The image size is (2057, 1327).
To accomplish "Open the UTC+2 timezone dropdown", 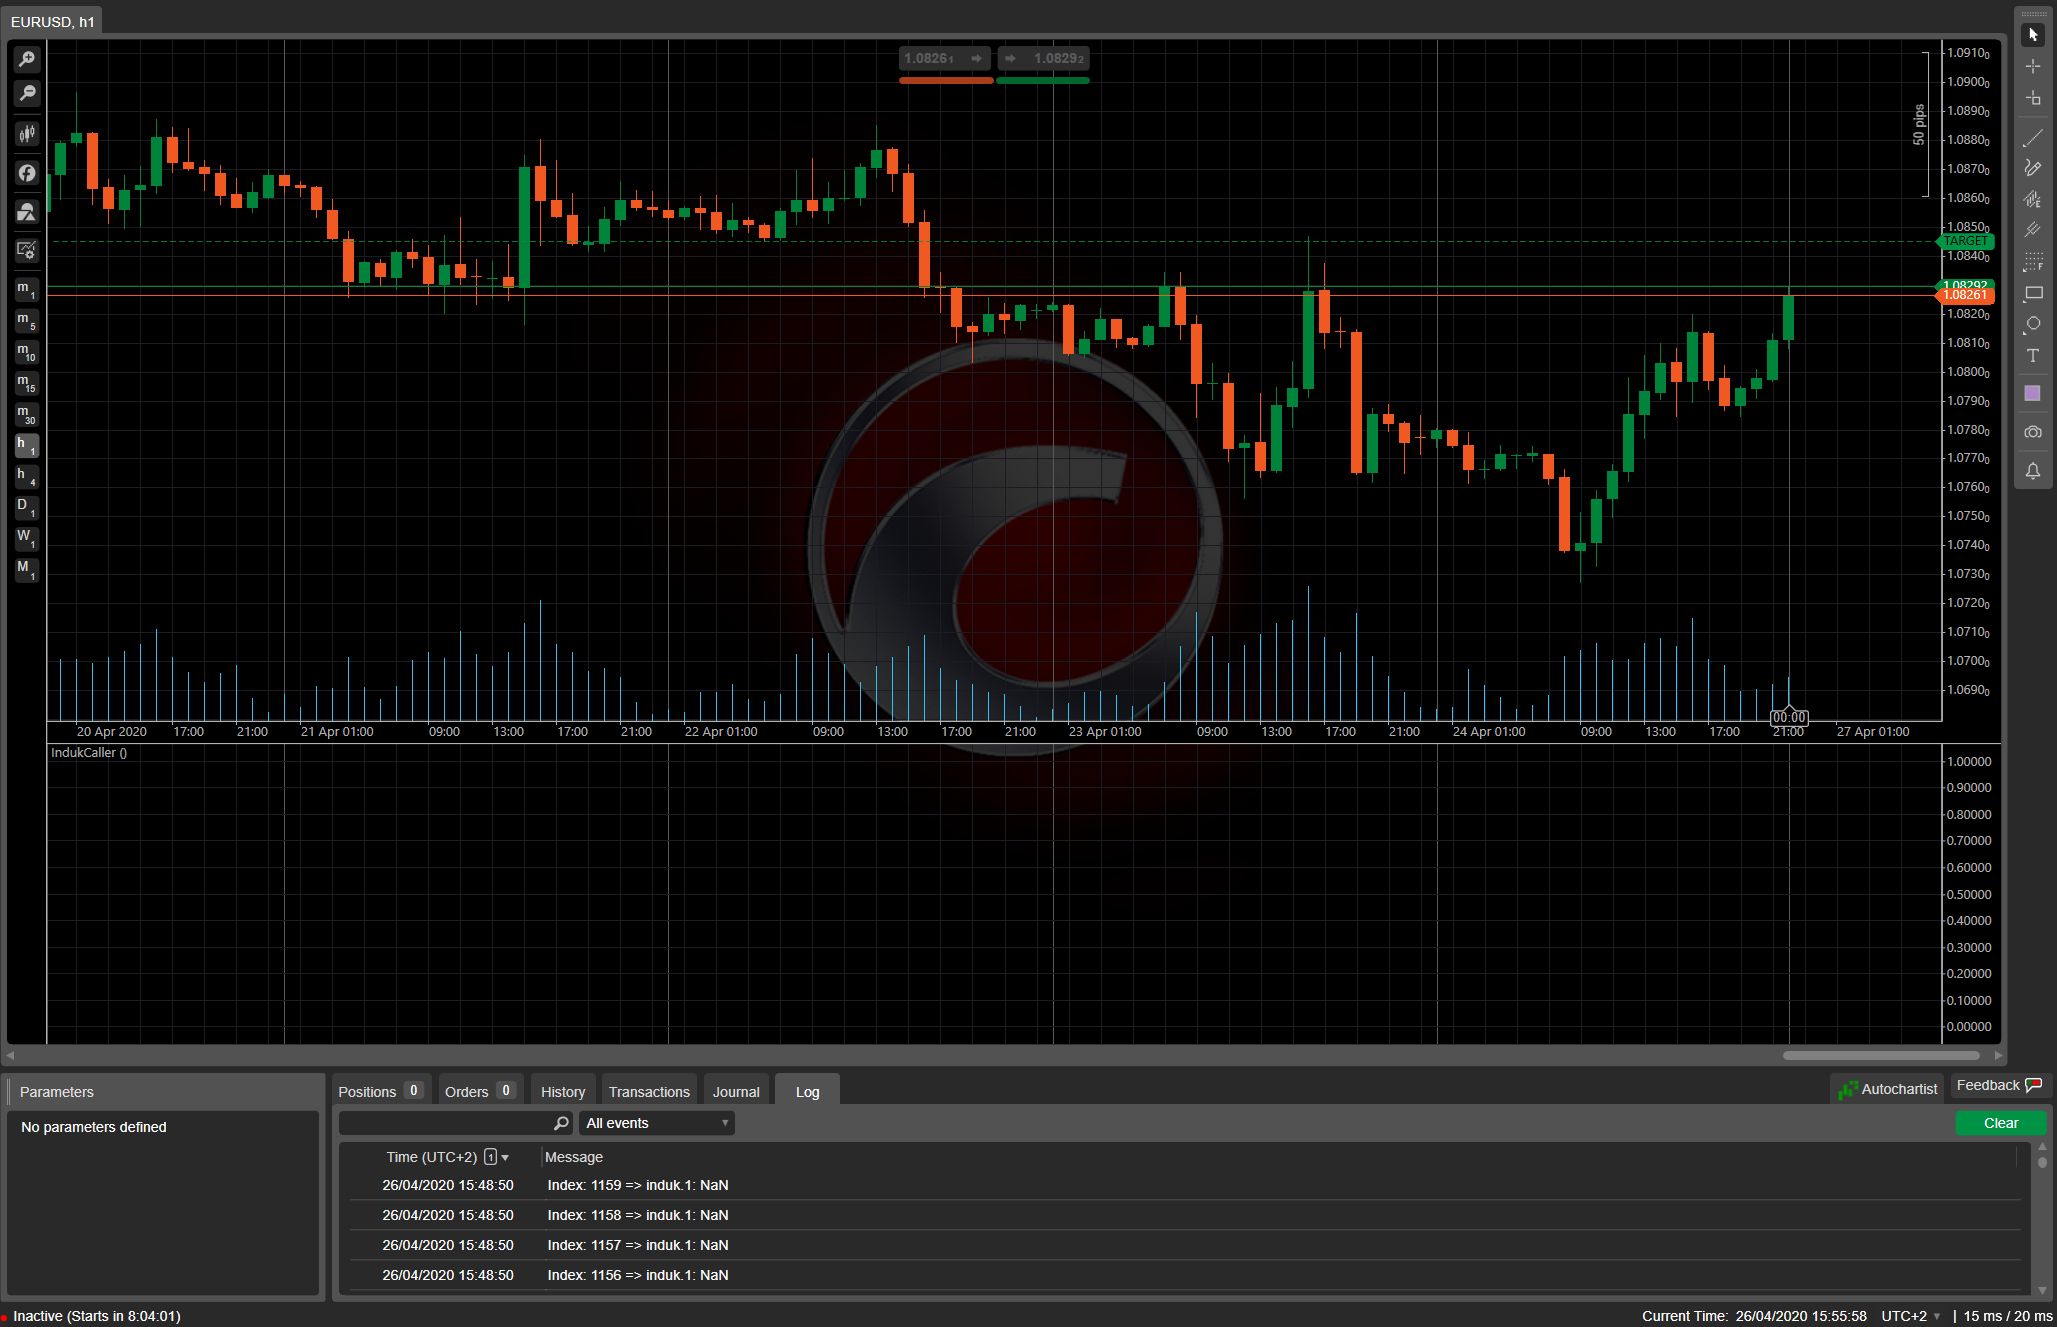I will (x=1910, y=1316).
